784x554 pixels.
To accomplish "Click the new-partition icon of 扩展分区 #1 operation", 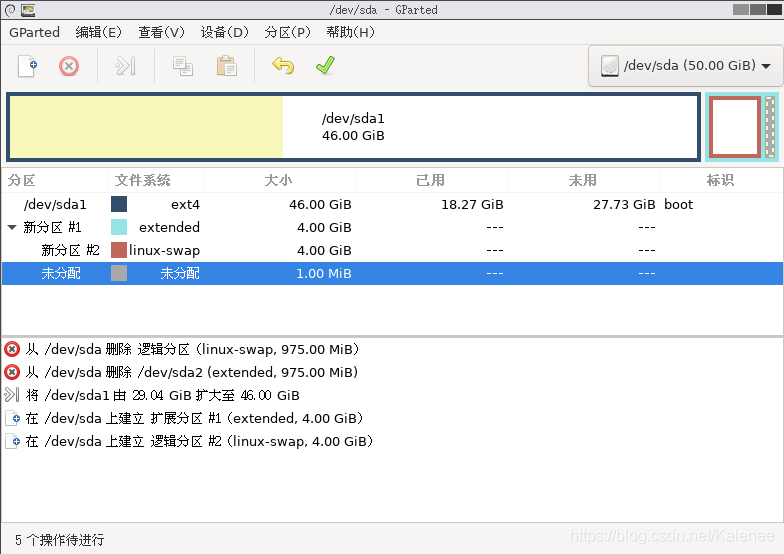I will [x=12, y=418].
